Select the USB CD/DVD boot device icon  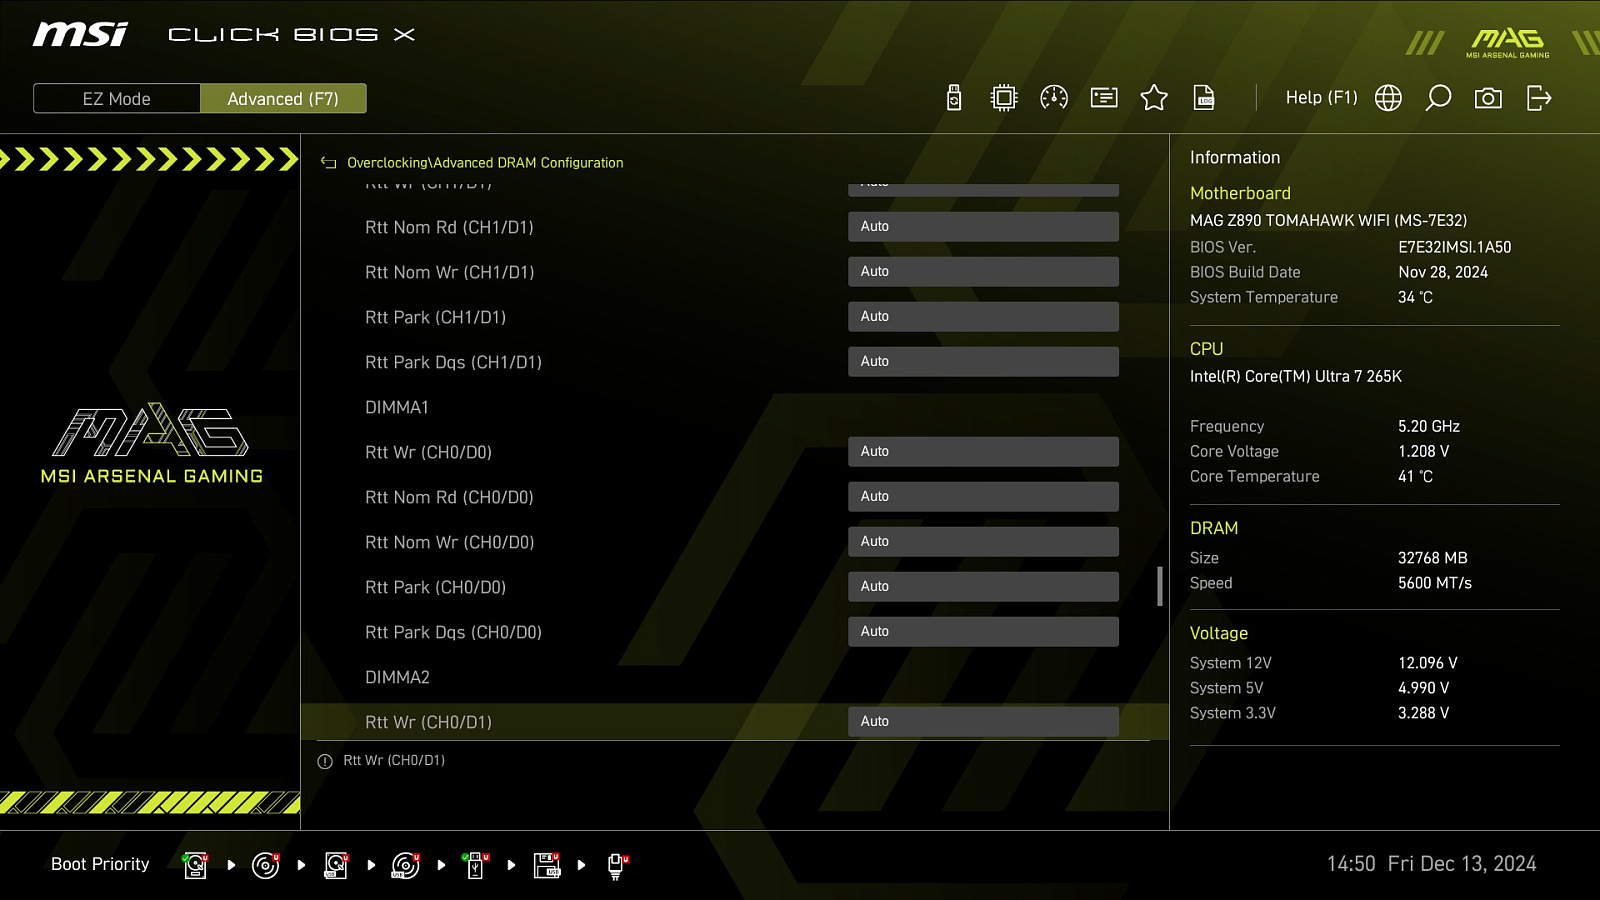(405, 865)
